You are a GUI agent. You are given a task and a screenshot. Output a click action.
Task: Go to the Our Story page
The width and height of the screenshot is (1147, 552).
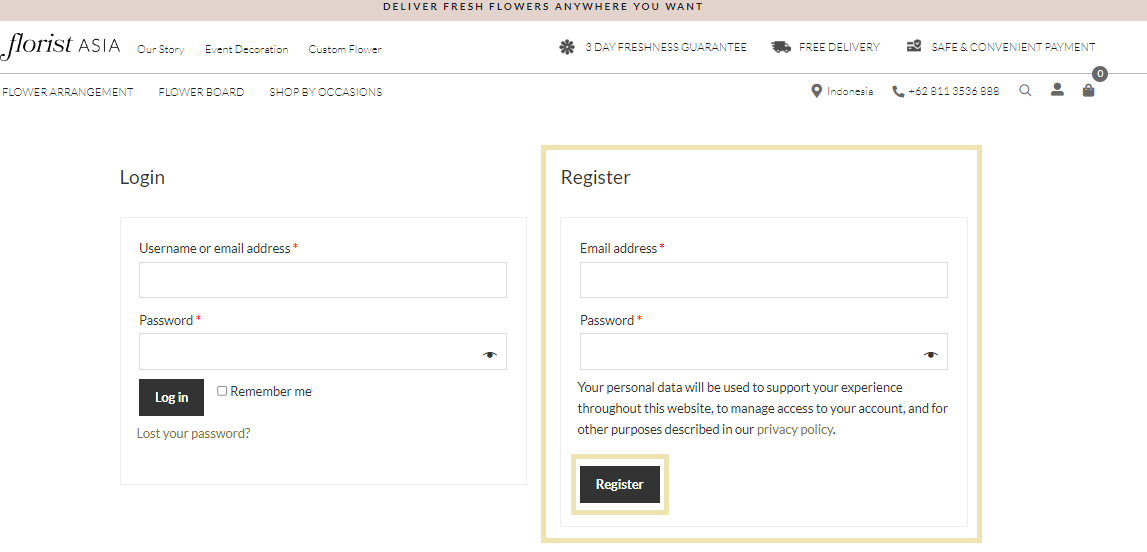[161, 49]
